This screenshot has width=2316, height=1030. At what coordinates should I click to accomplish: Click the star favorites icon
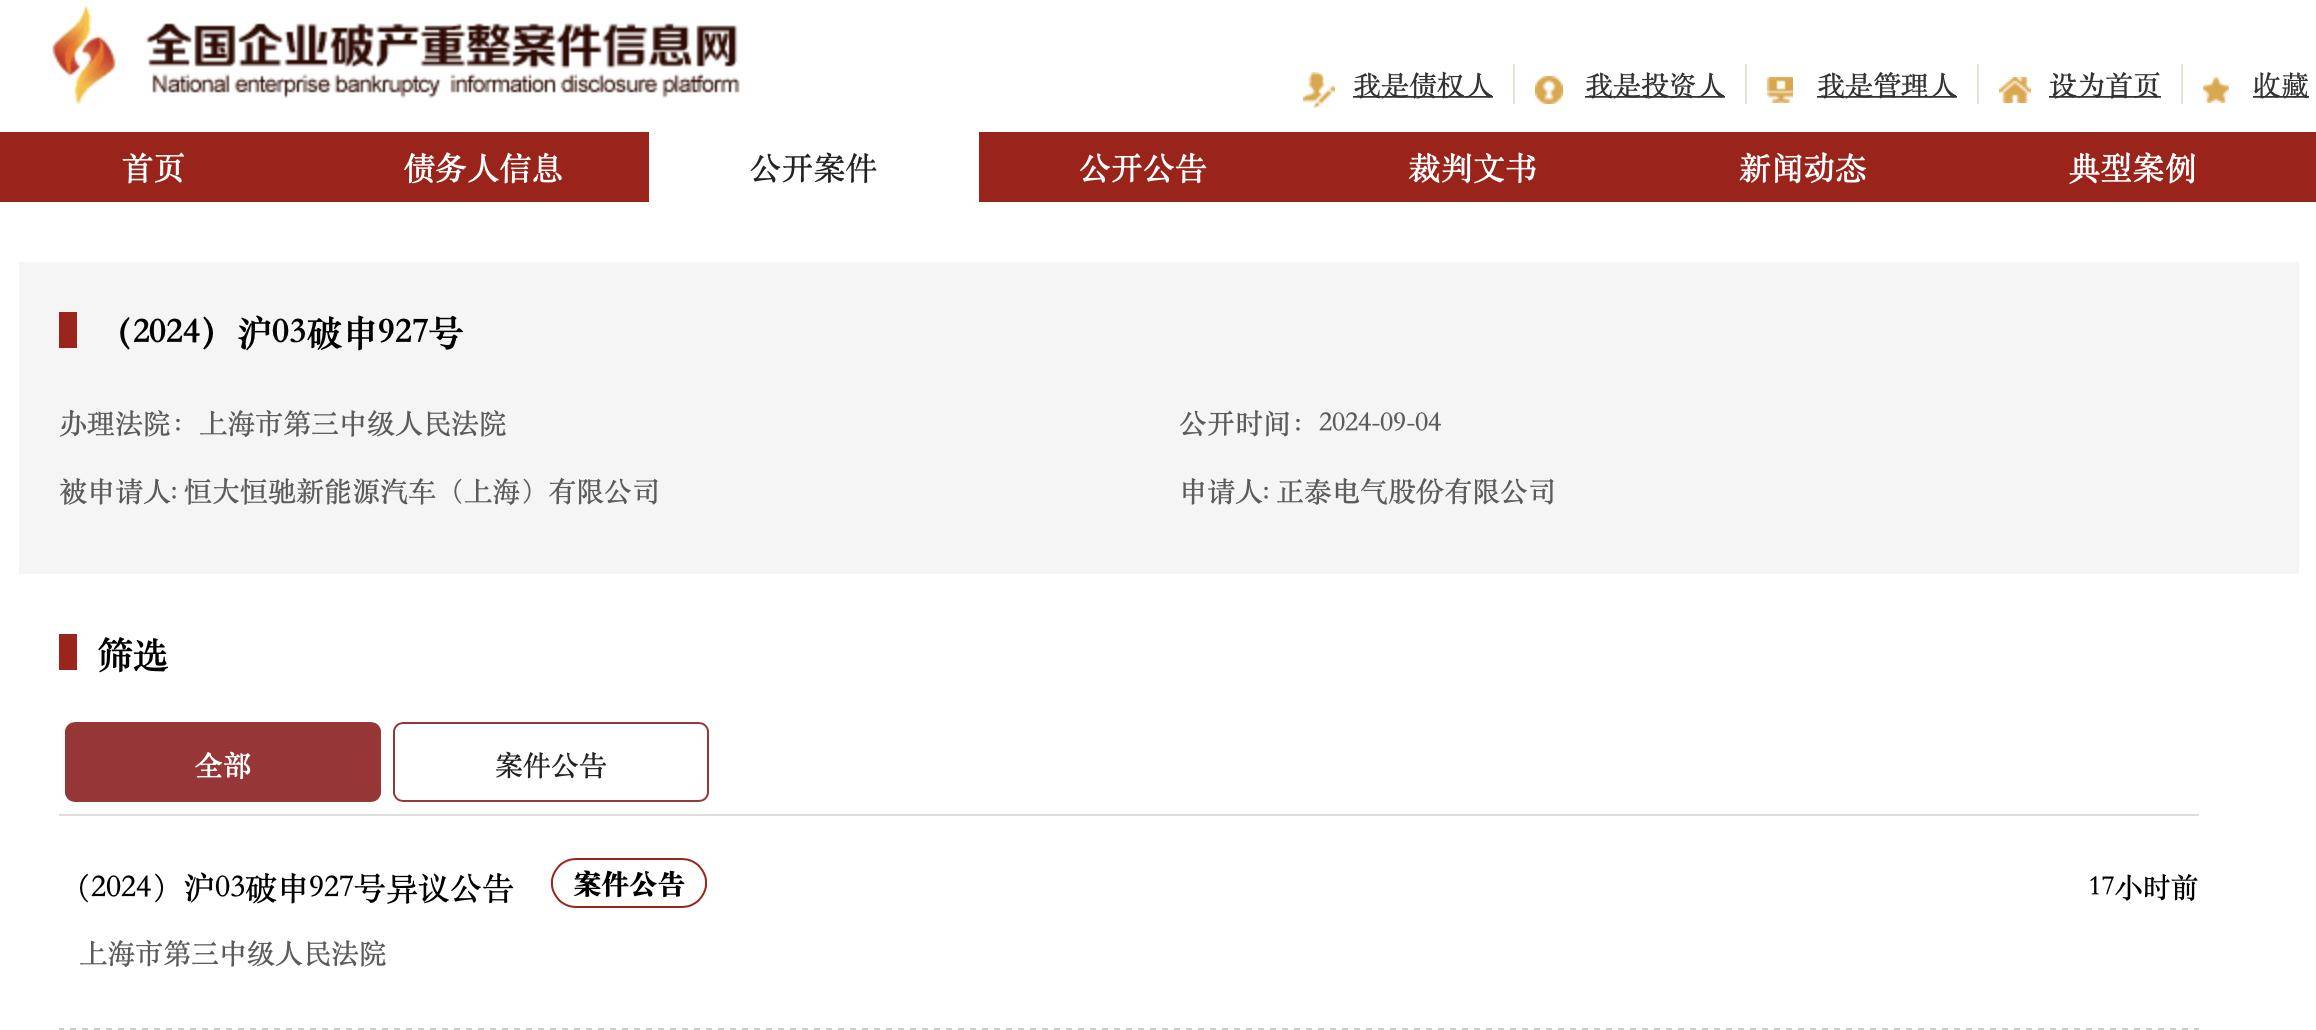coord(2216,90)
